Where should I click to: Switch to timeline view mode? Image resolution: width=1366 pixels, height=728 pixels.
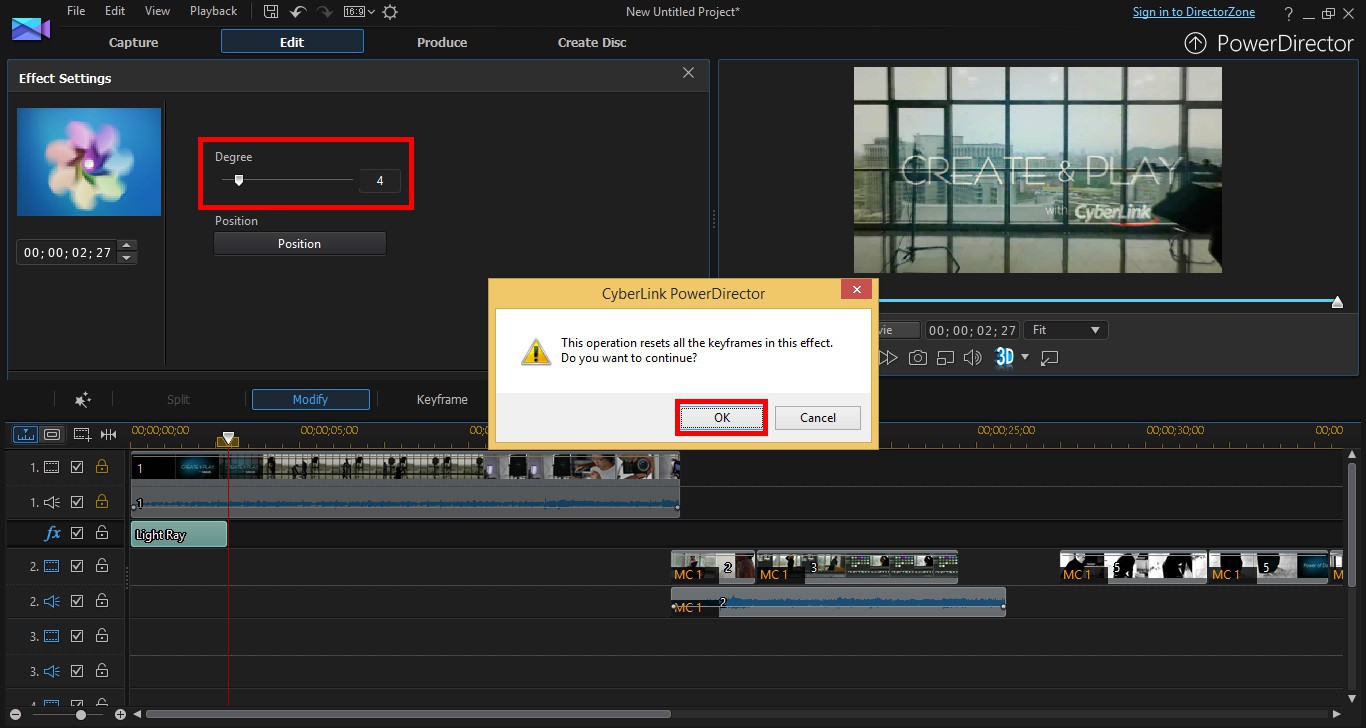[25, 434]
